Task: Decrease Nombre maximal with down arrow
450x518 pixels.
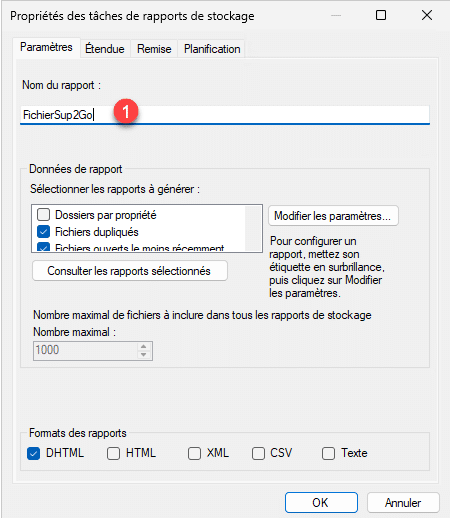Action: click(143, 355)
